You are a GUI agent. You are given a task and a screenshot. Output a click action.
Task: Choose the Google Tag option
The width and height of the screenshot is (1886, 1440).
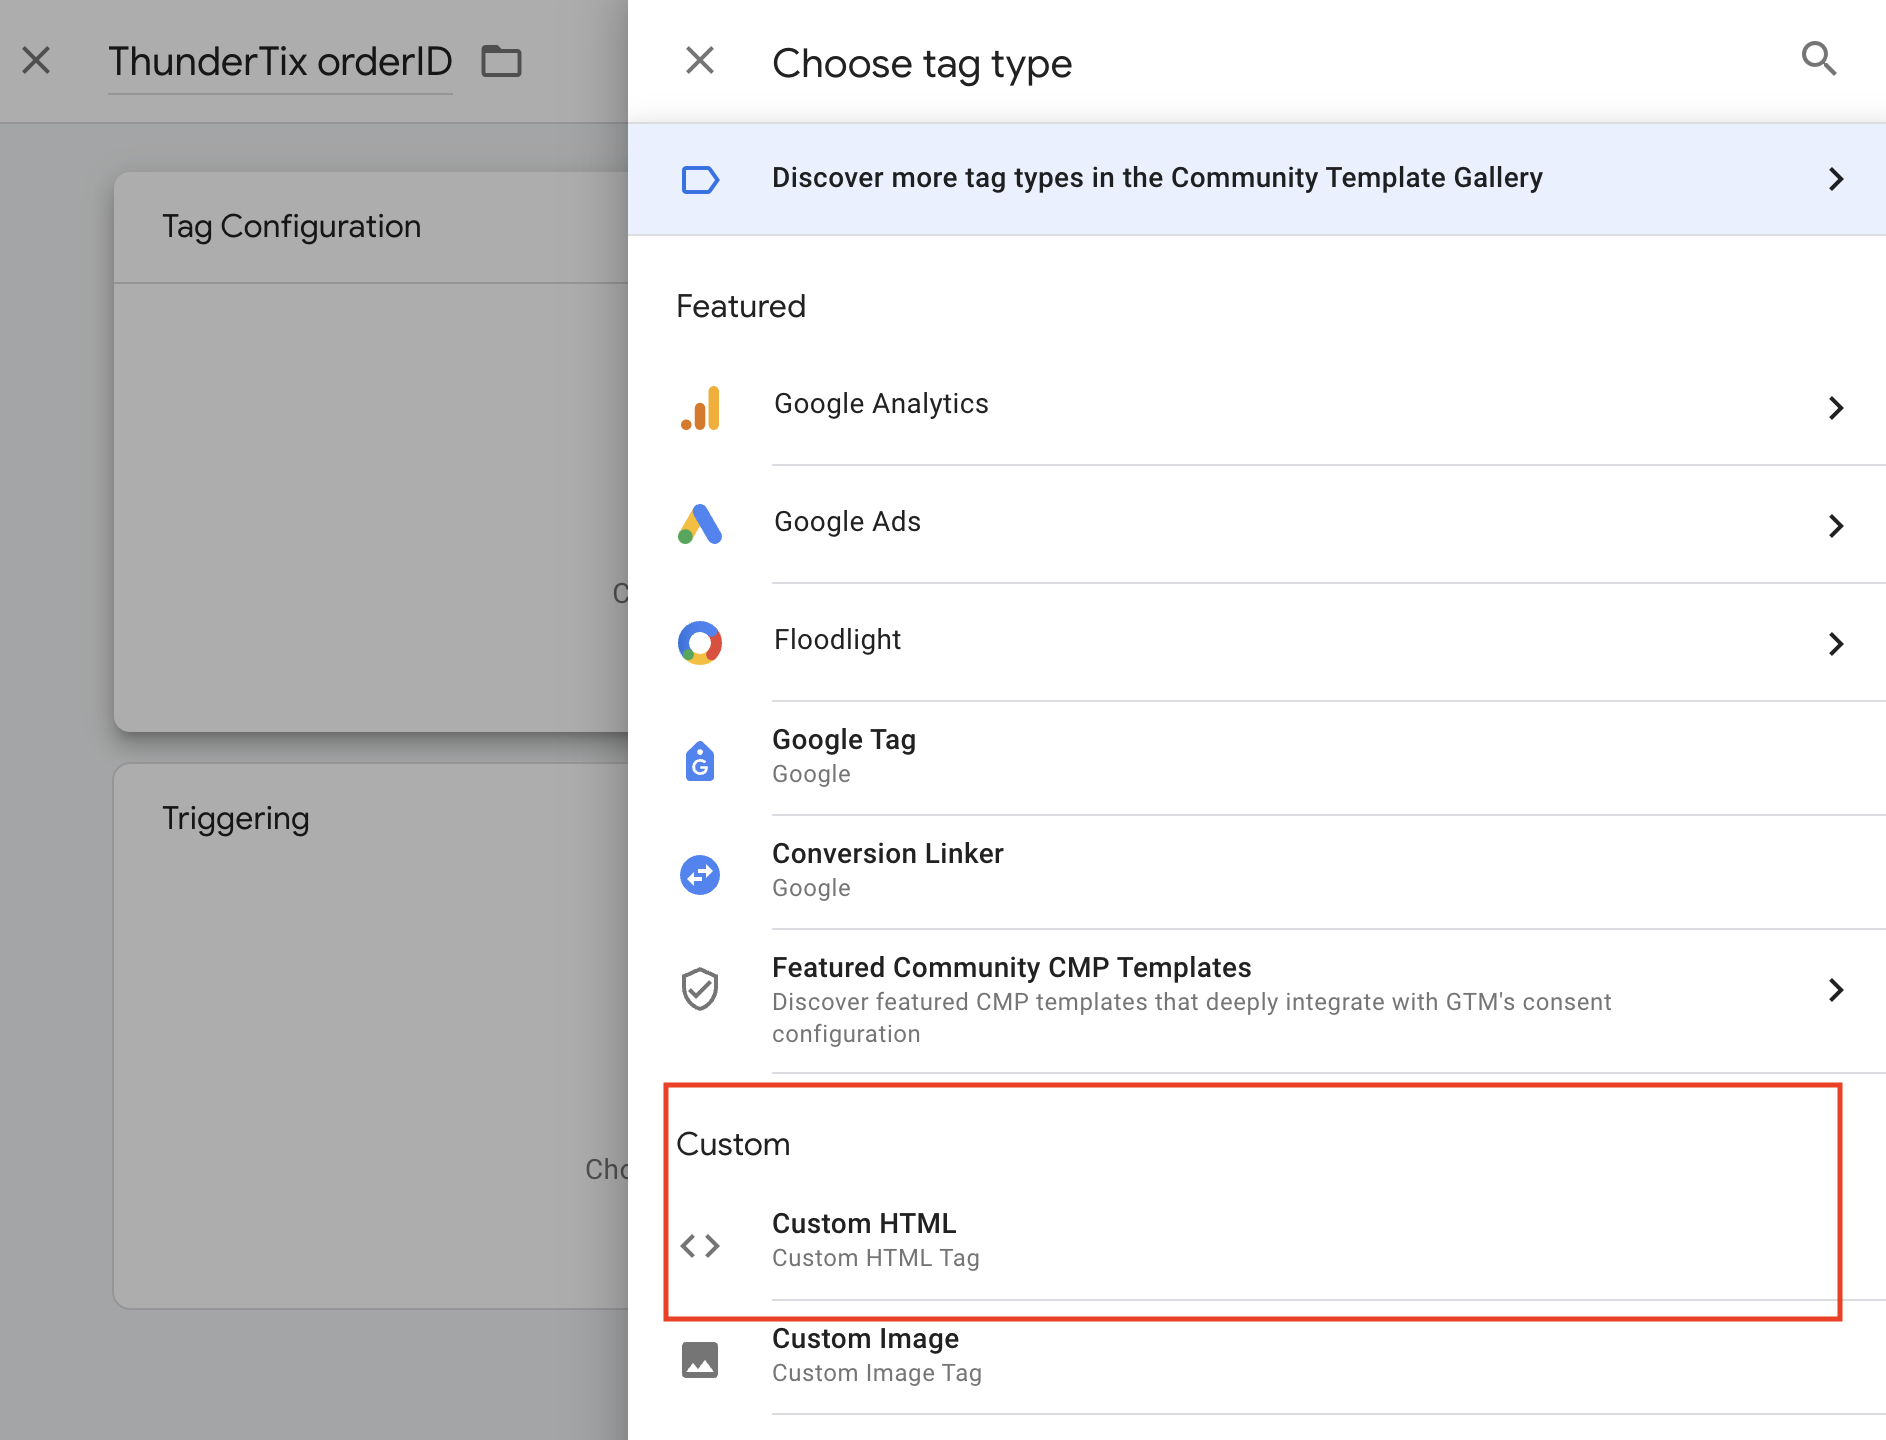[x=1257, y=758]
